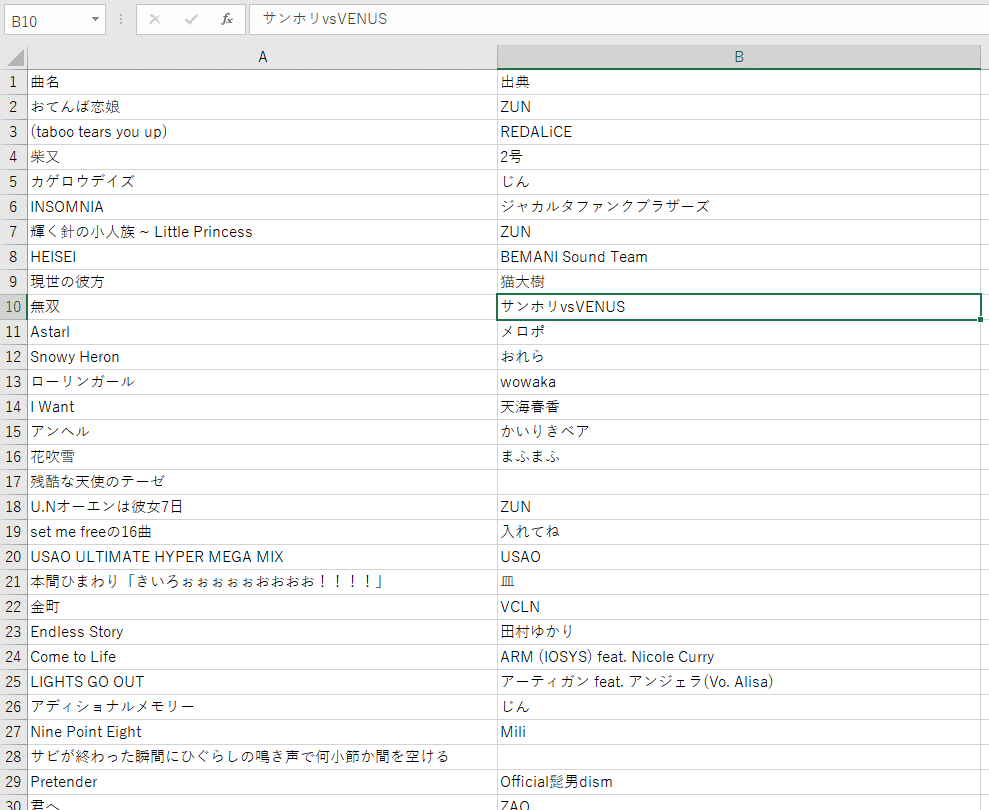Select row 10 header
Viewport: 989px width, 810px height.
click(x=13, y=307)
